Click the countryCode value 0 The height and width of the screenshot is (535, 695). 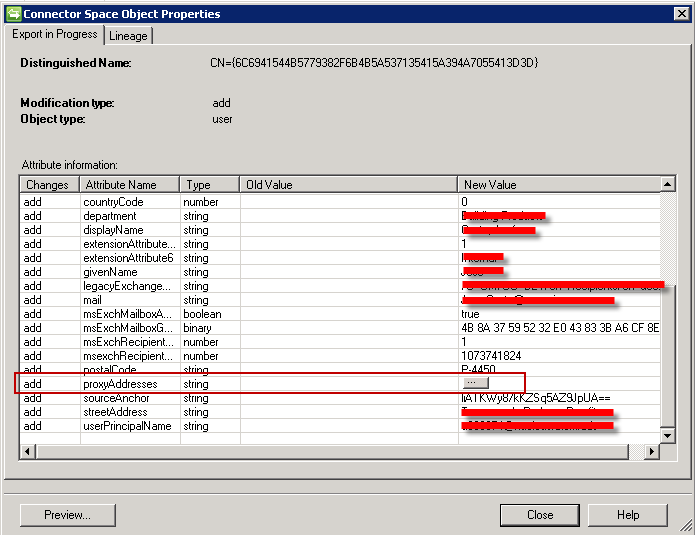(464, 202)
